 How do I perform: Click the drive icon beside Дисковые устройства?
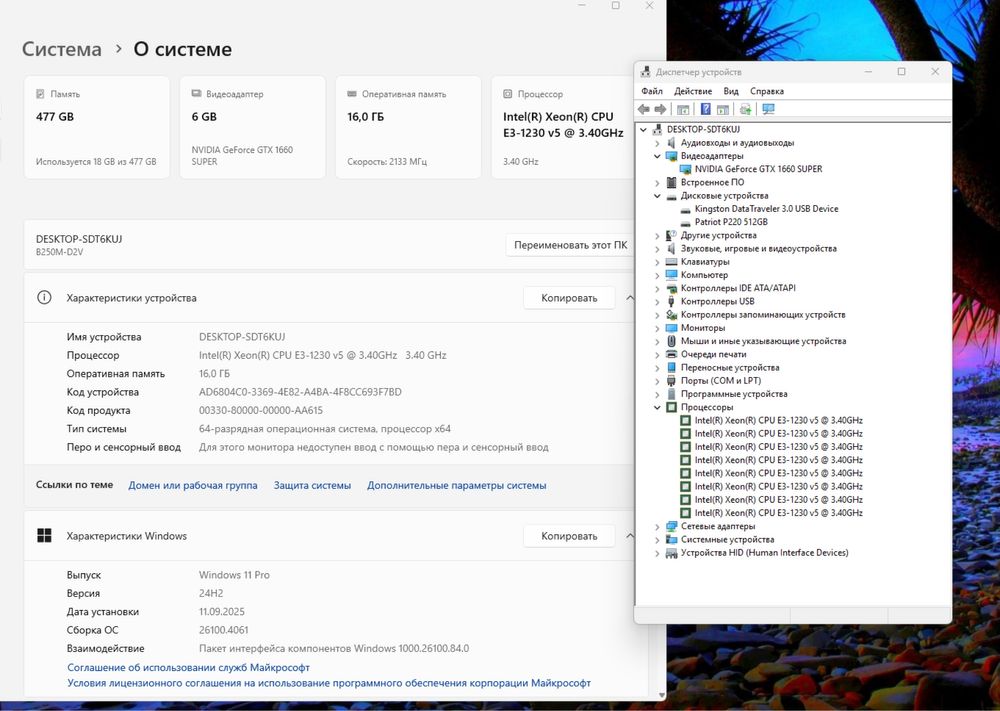click(x=671, y=196)
